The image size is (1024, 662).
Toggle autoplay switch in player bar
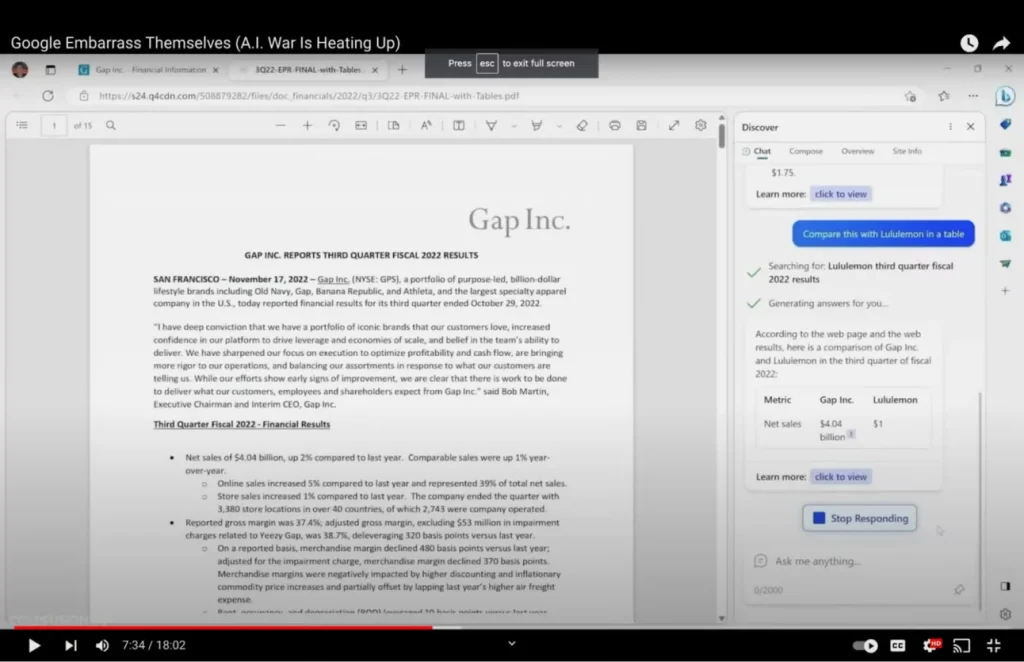coord(865,646)
